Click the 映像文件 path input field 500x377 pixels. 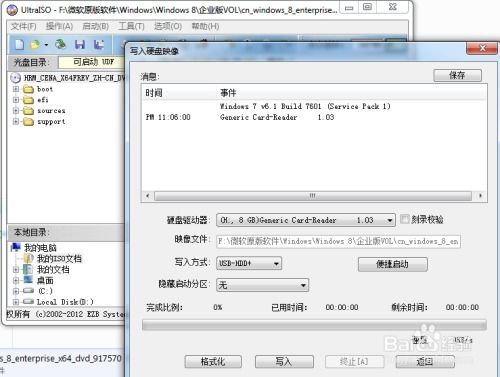[x=338, y=241]
